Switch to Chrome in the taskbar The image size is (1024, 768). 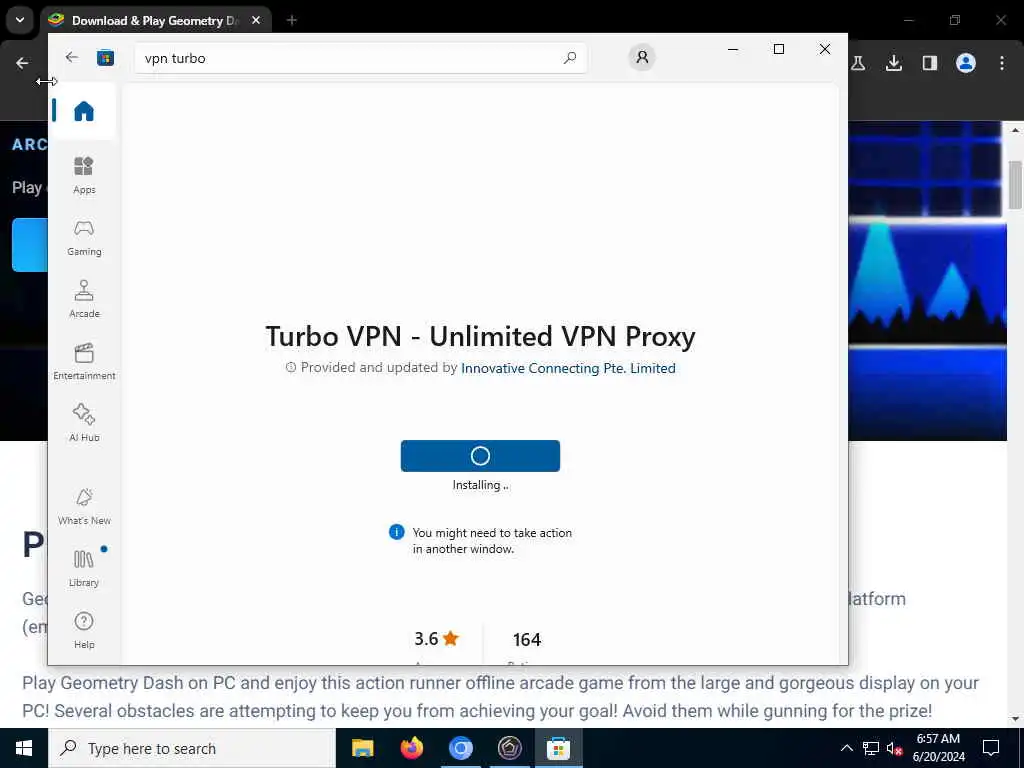coord(460,748)
